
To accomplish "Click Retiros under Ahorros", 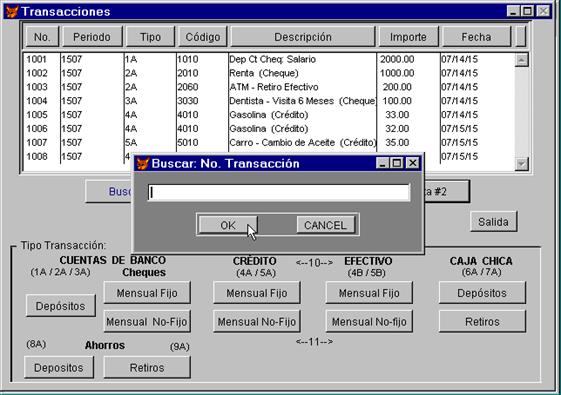I will 147,367.
